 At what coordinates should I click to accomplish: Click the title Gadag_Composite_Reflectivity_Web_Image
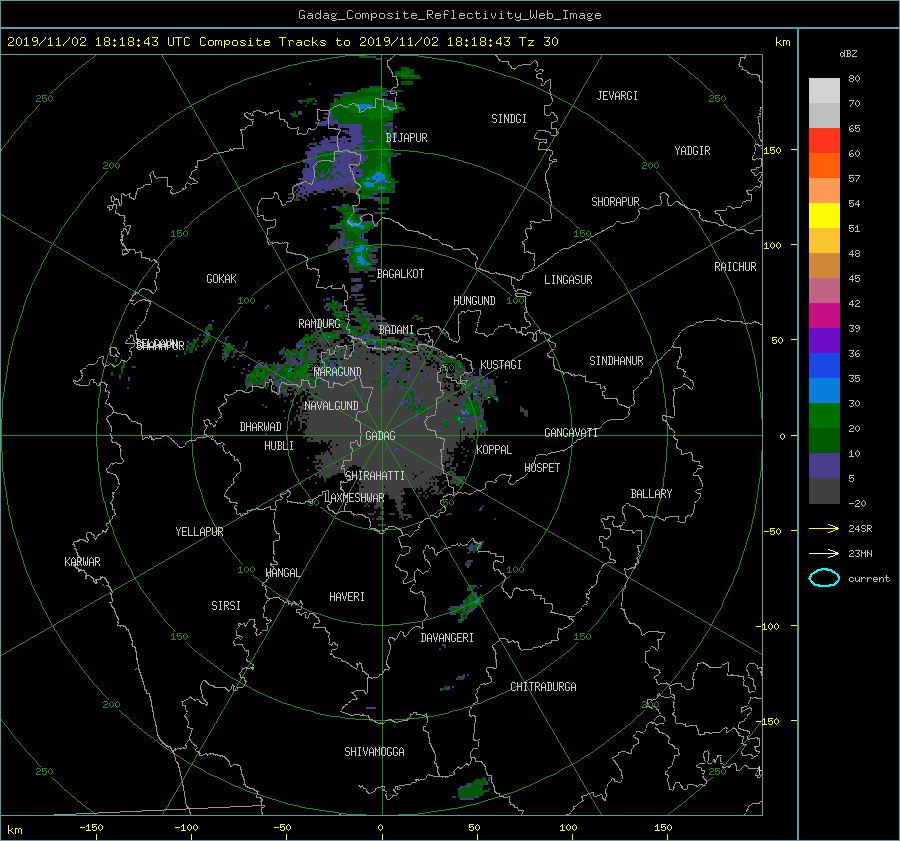[x=449, y=15]
